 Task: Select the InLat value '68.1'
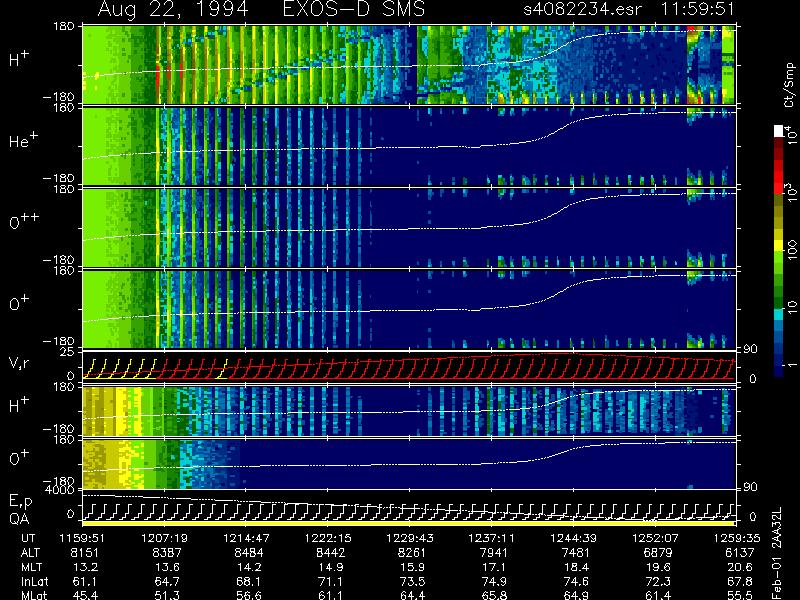tap(249, 581)
